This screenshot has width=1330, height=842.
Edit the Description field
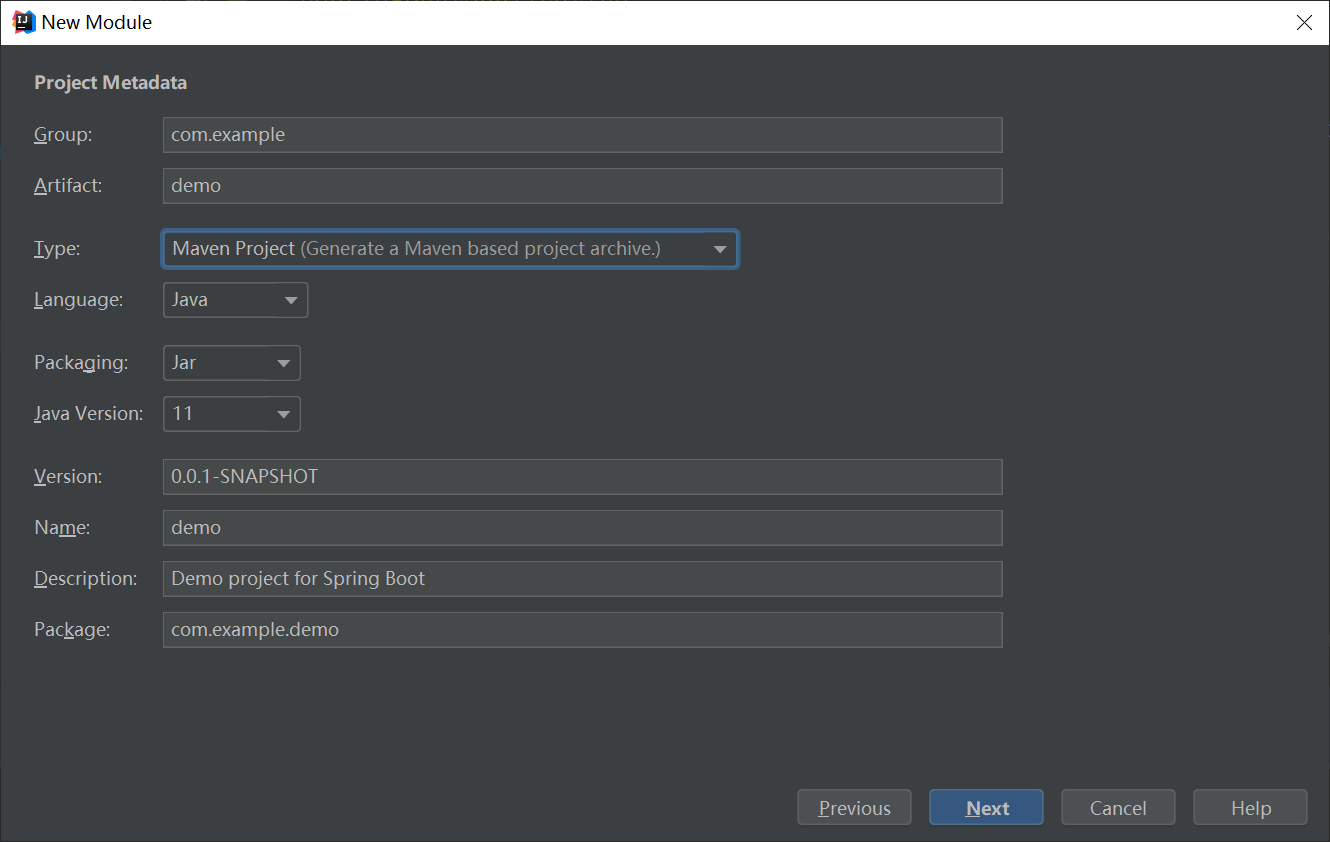point(582,579)
